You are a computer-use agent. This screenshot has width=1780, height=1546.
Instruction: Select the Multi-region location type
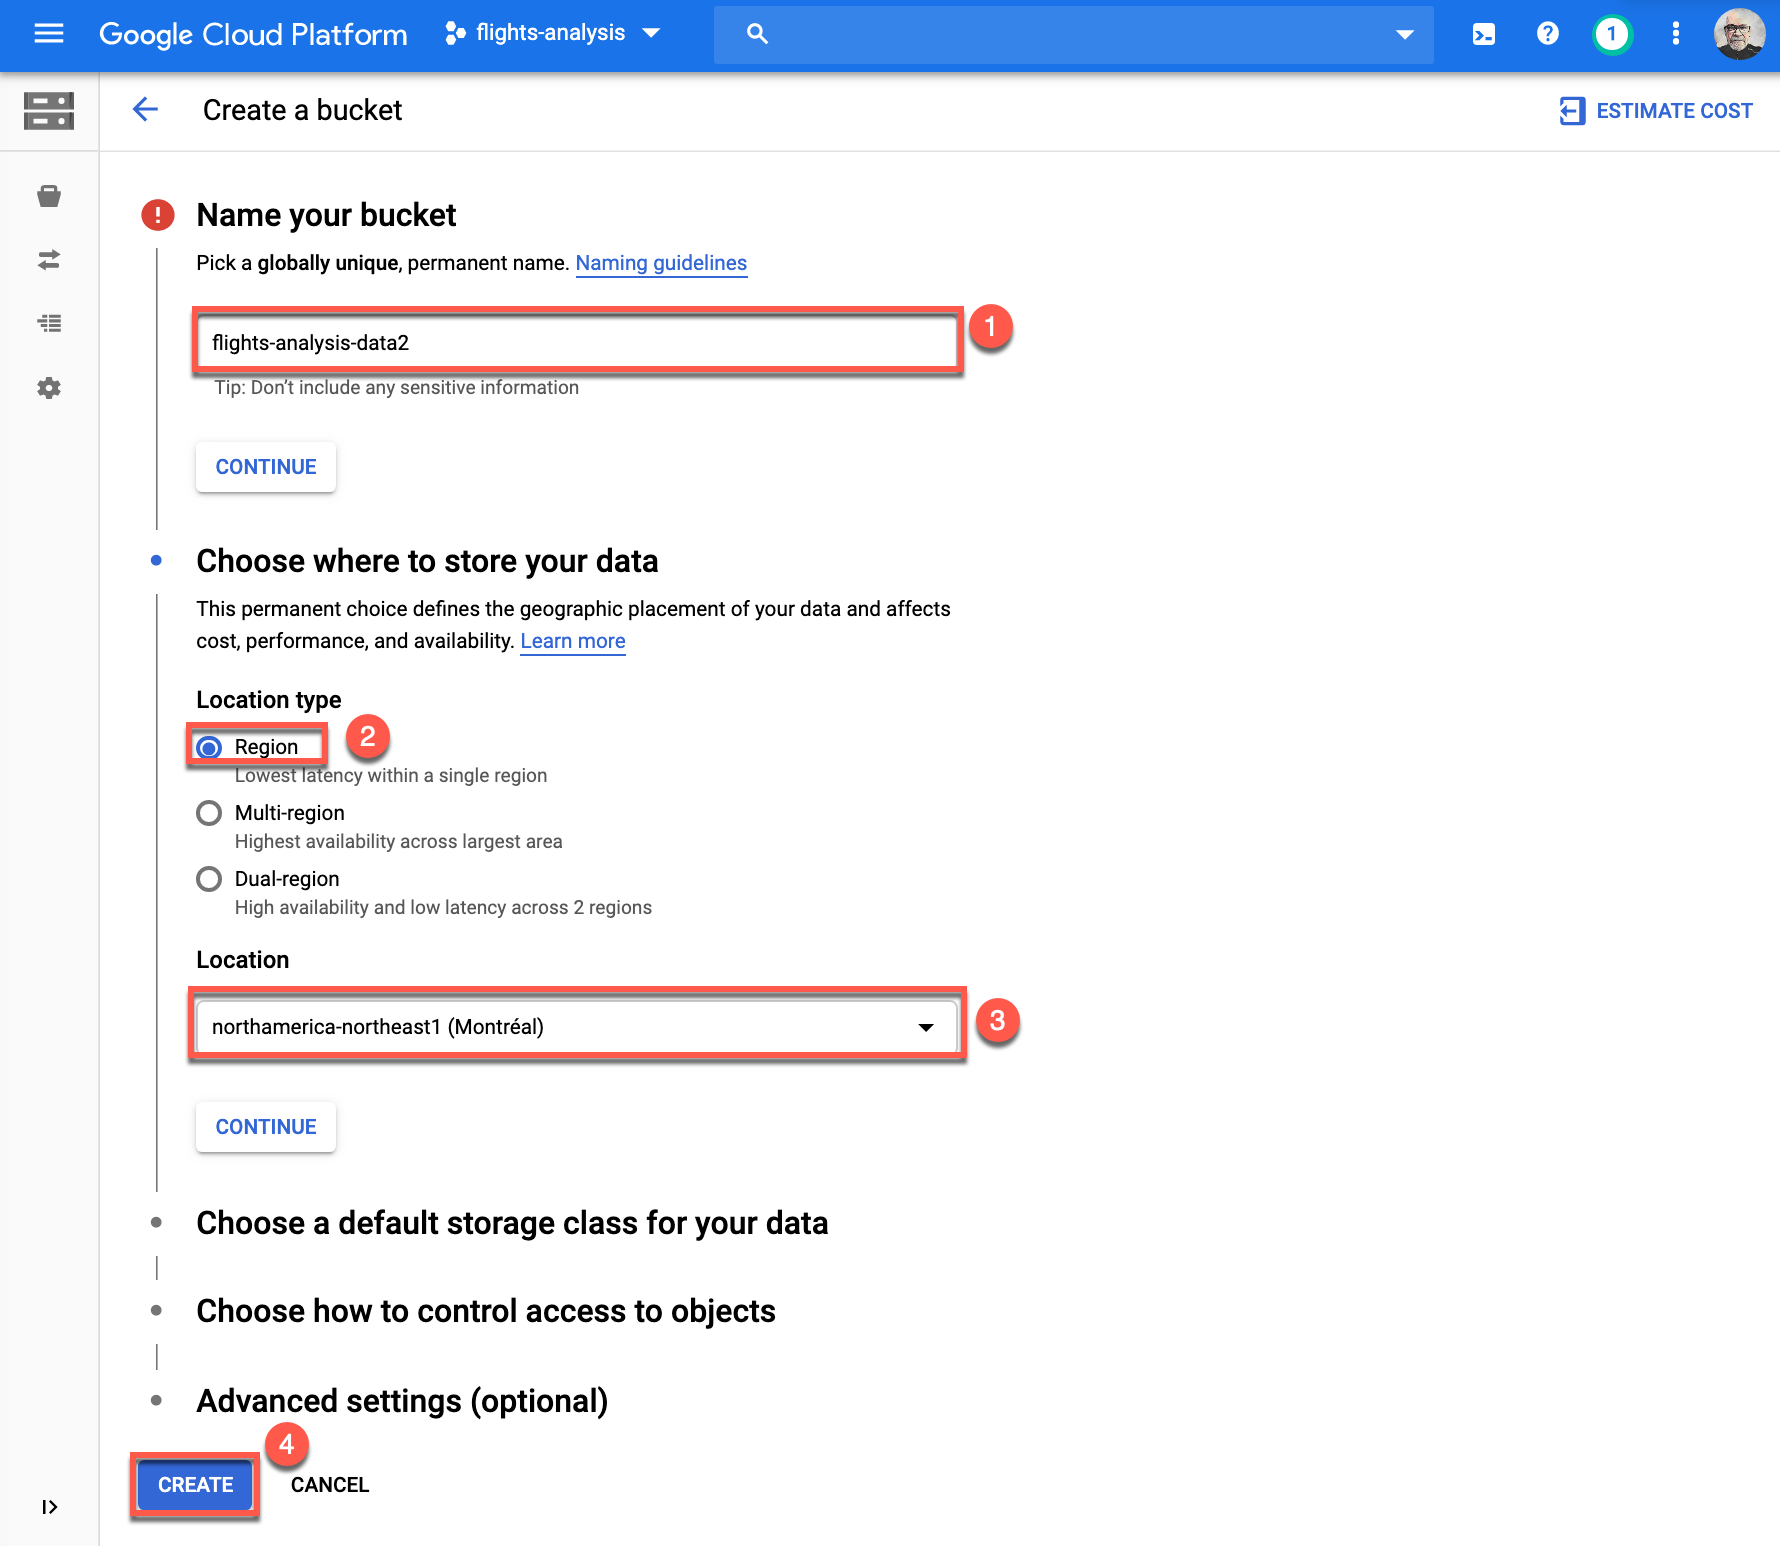tap(209, 813)
